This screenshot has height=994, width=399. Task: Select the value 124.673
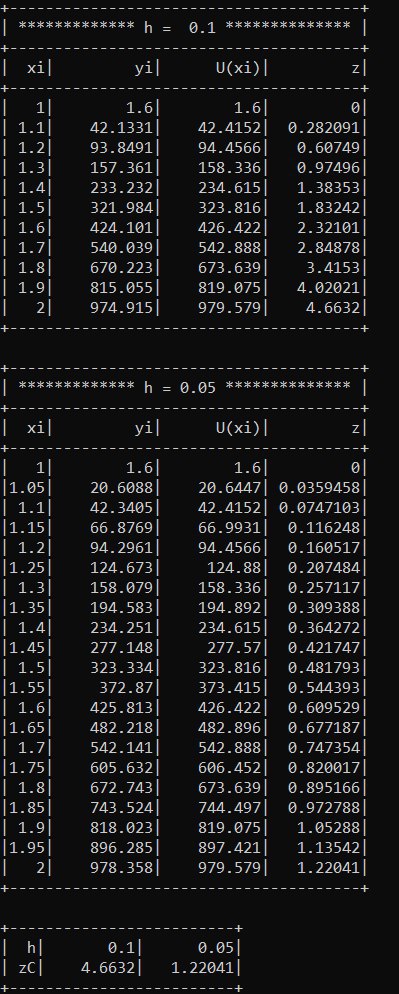[122, 568]
